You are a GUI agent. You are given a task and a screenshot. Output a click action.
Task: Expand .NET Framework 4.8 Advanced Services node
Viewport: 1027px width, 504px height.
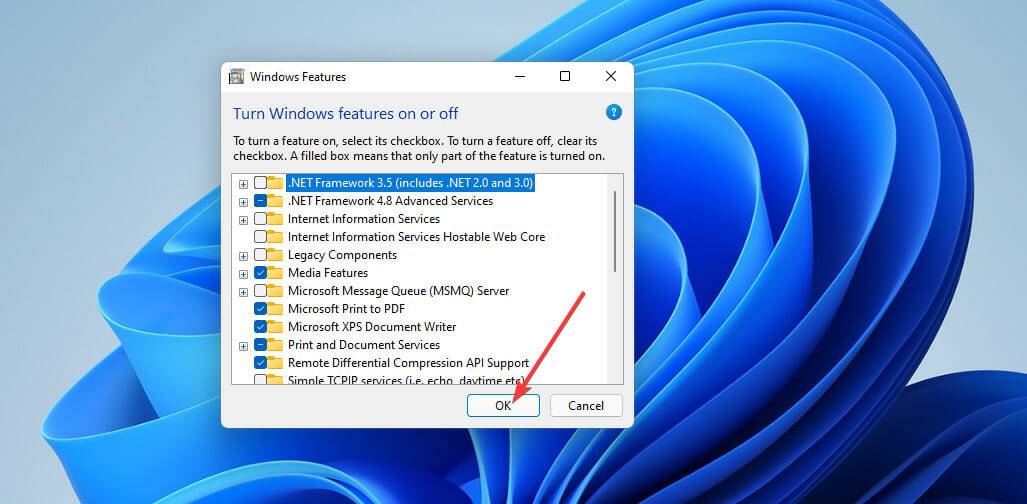click(243, 202)
